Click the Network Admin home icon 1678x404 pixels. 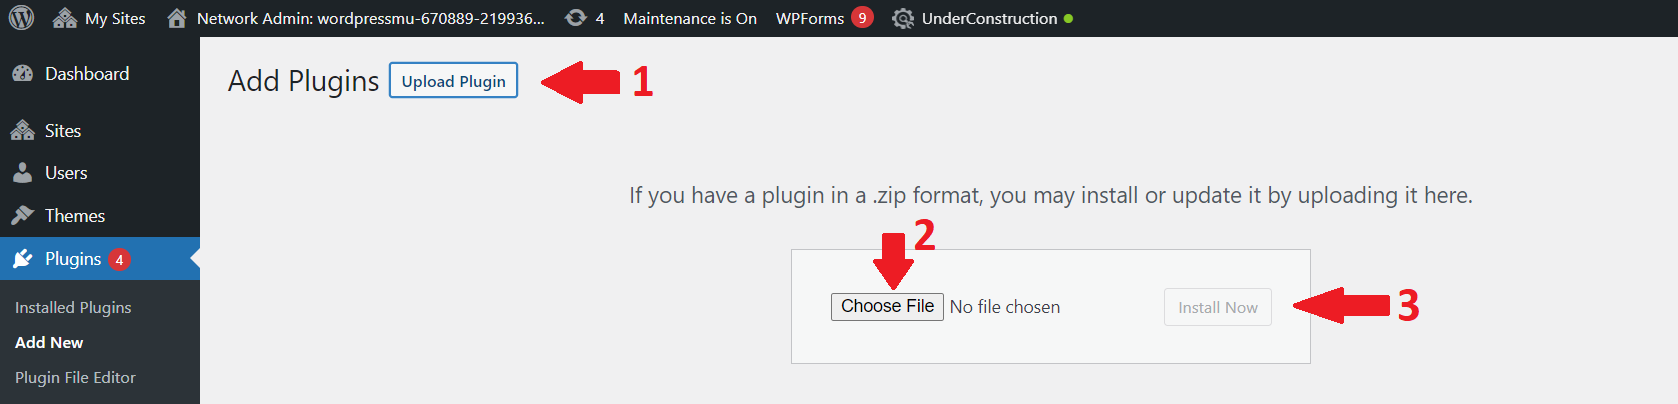pos(177,18)
